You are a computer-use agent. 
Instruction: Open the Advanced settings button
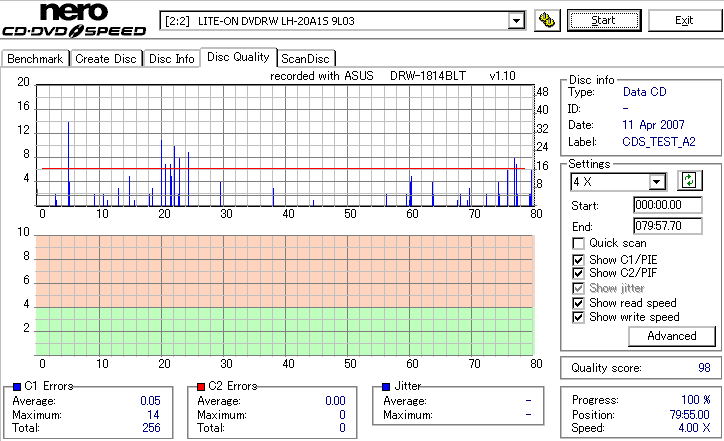point(671,336)
